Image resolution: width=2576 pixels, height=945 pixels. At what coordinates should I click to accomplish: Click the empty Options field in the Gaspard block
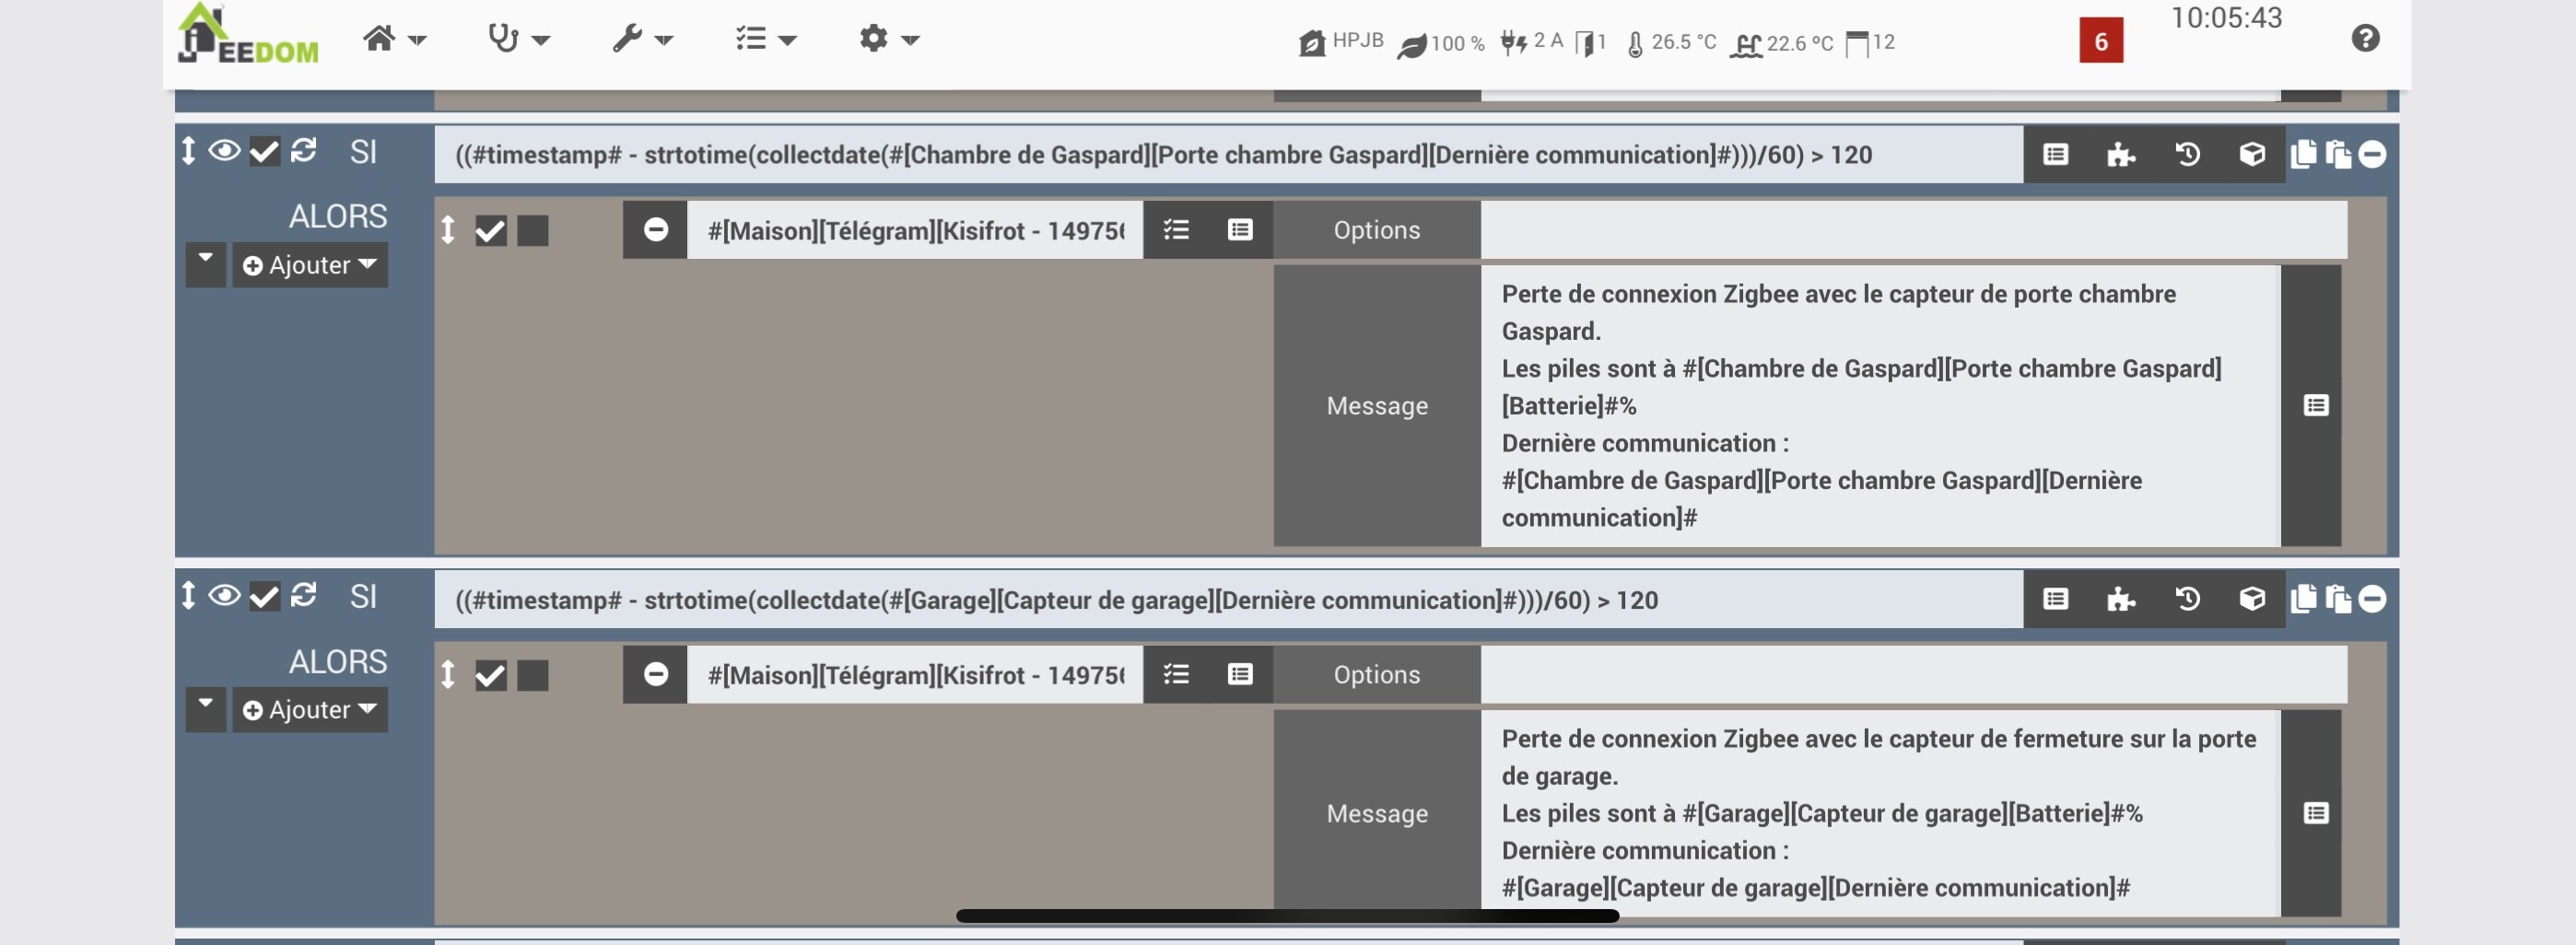coord(1914,230)
